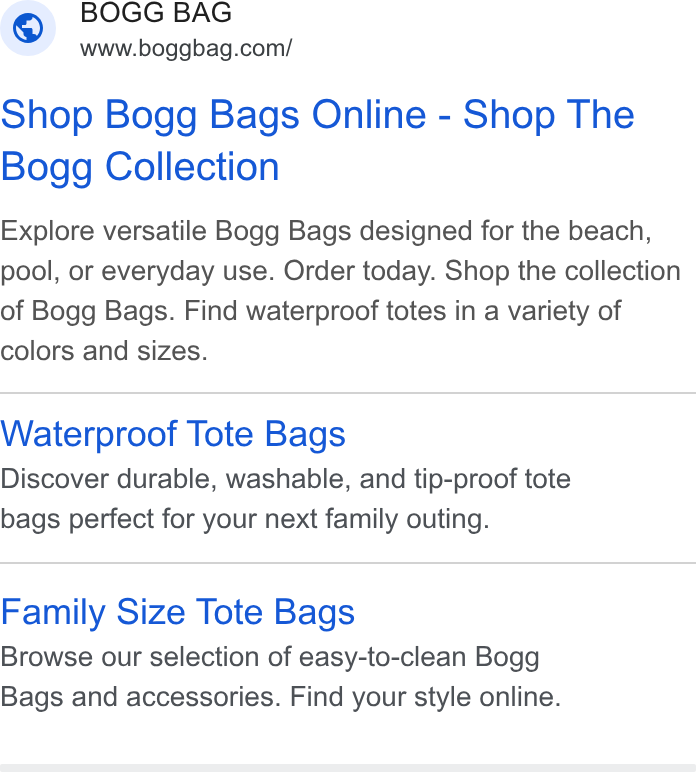696x772 pixels.
Task: Open the Family Size Tote Bags sitelink
Action: click(x=177, y=612)
